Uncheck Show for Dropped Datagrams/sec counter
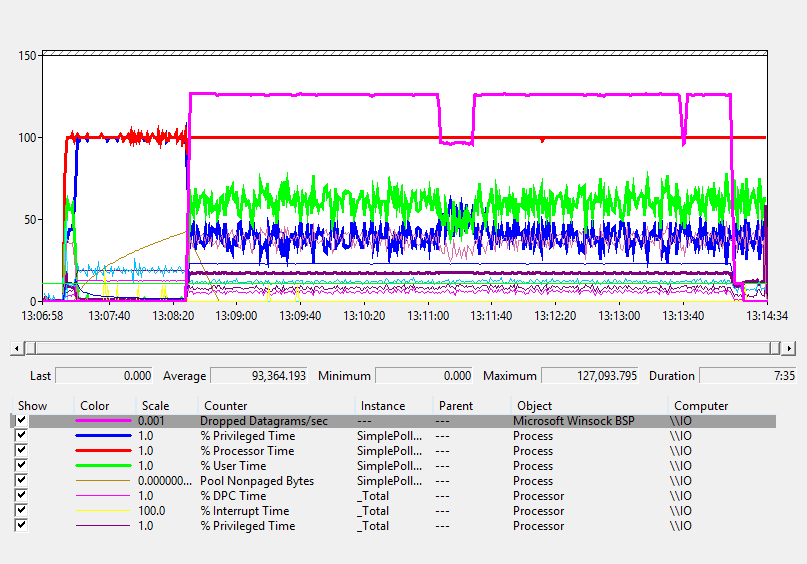807x564 pixels. [x=21, y=420]
